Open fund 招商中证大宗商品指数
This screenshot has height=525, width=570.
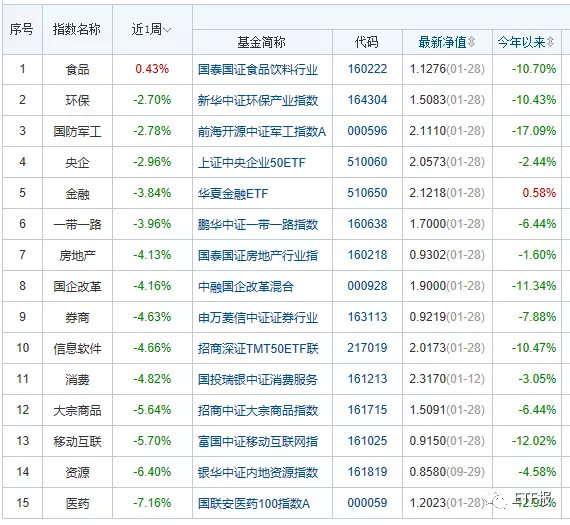[258, 410]
